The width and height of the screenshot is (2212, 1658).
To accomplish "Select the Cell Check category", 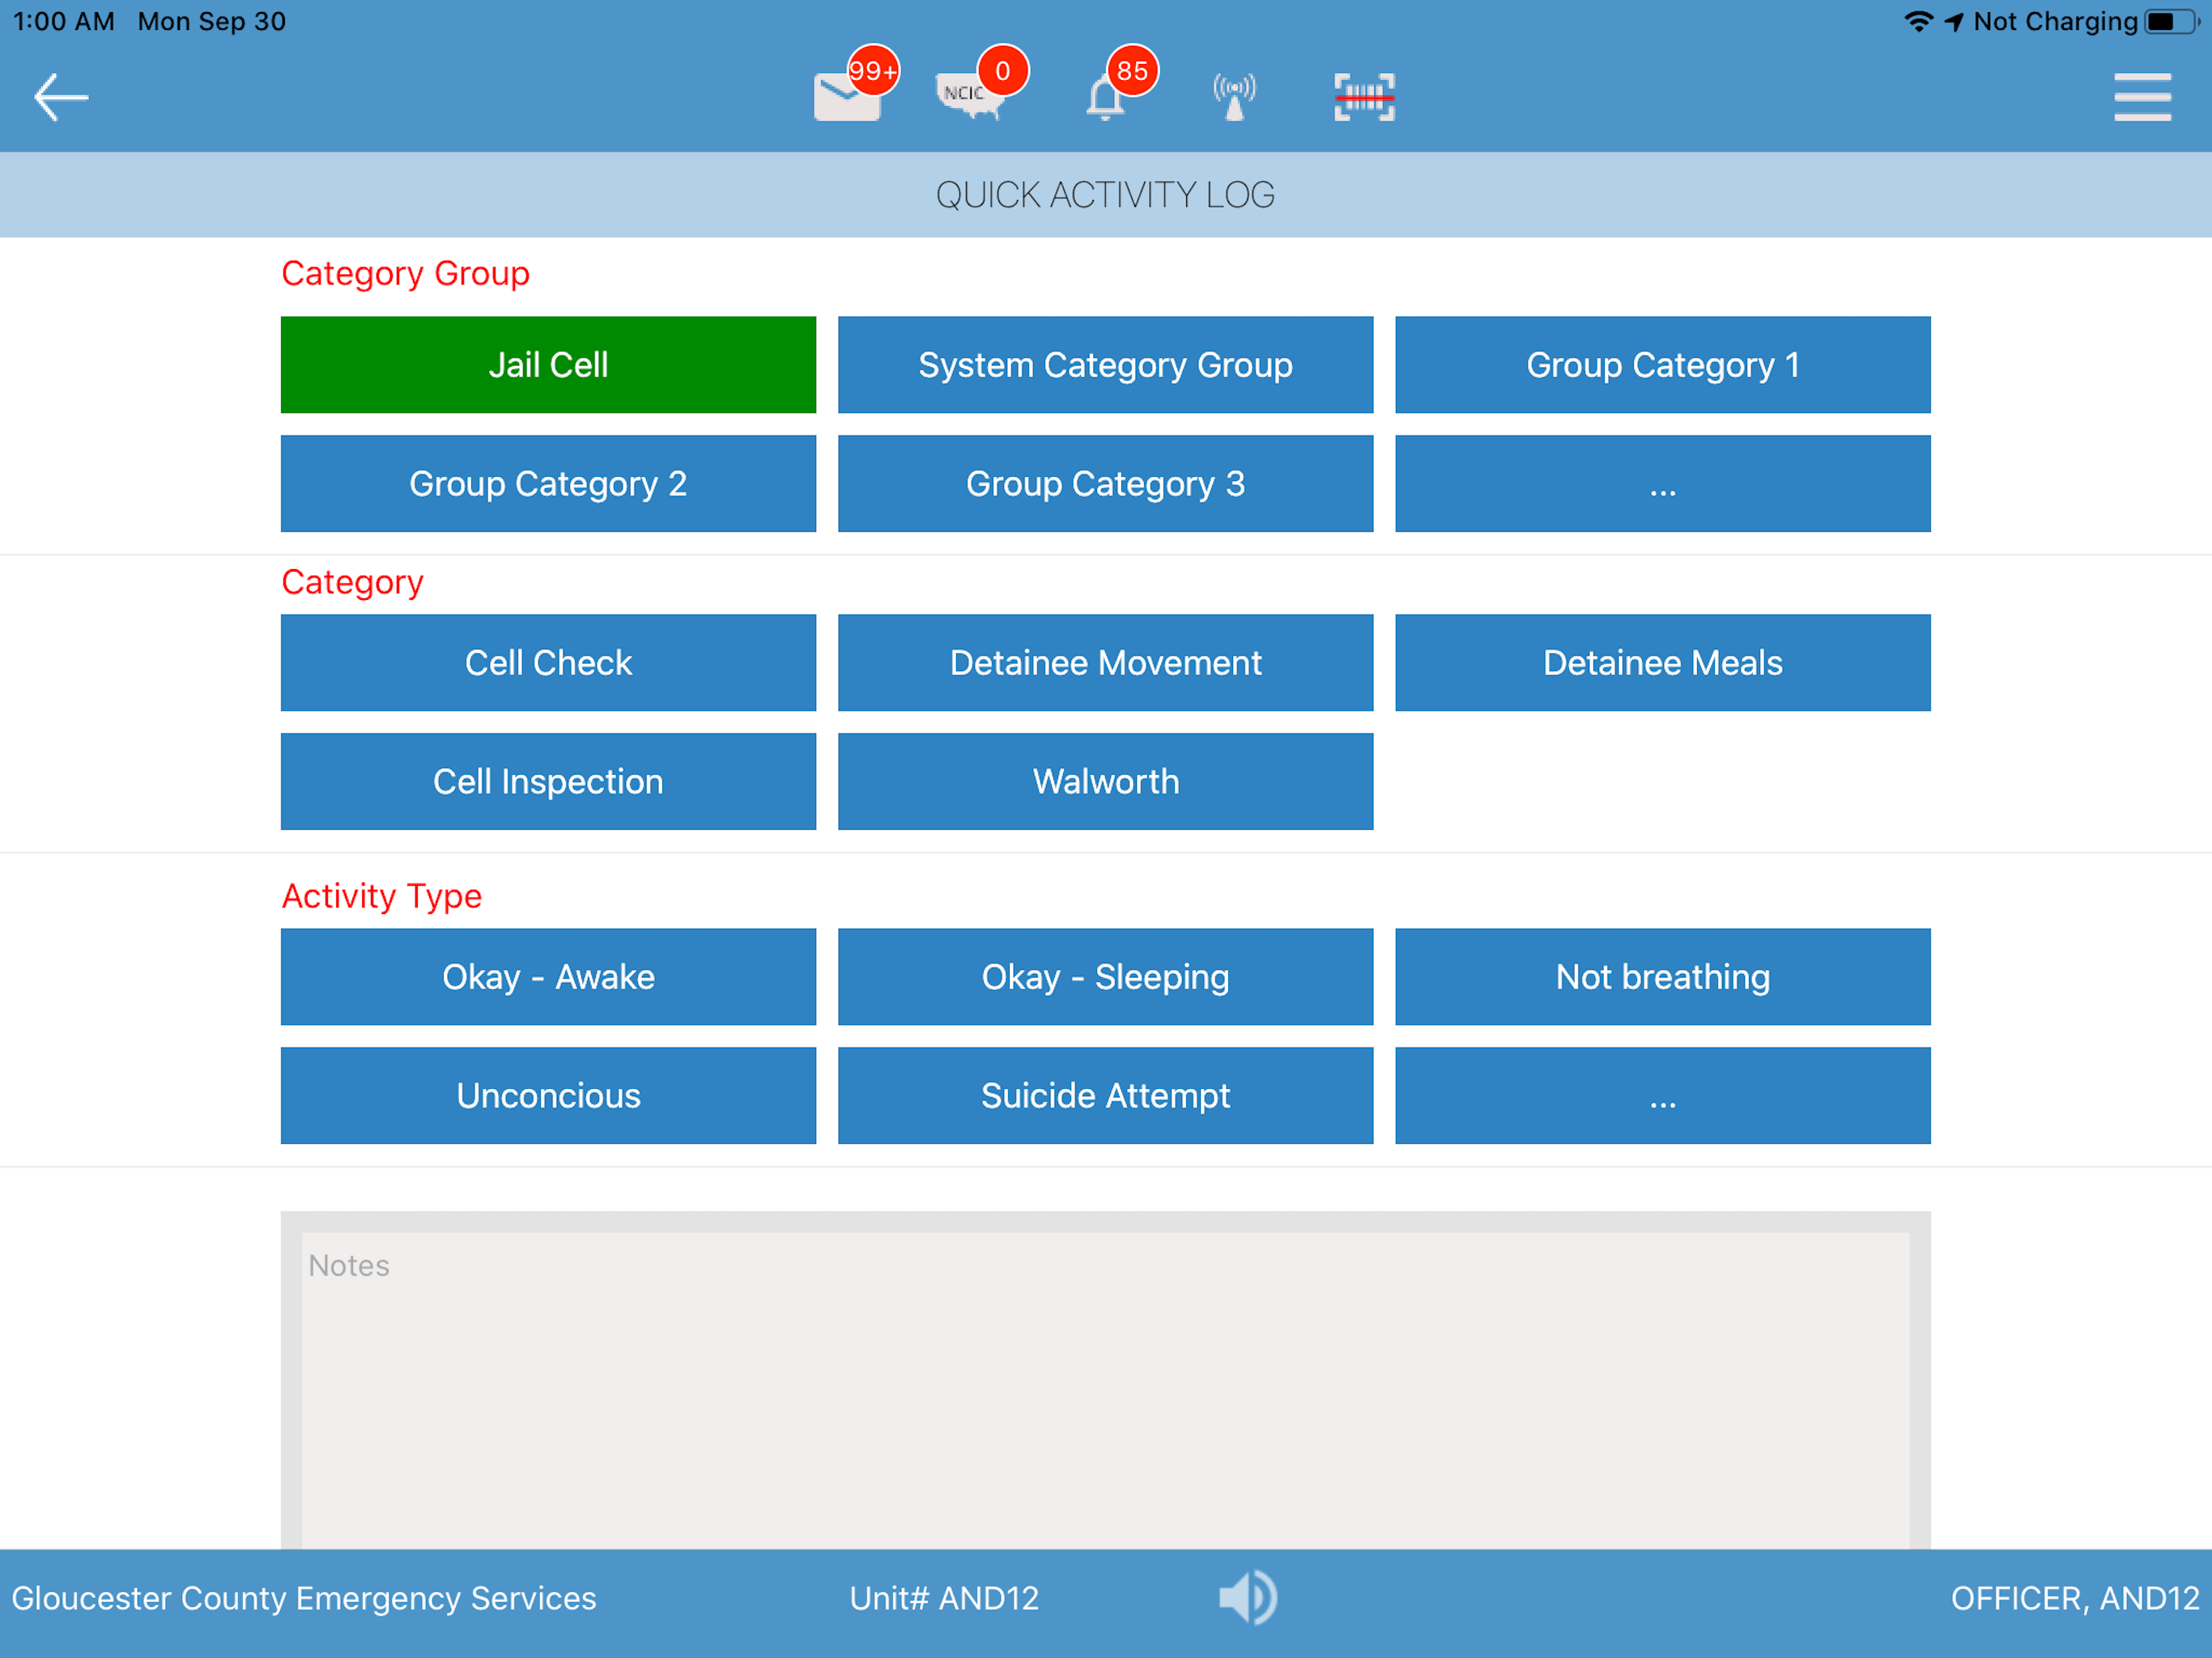I will (x=548, y=663).
